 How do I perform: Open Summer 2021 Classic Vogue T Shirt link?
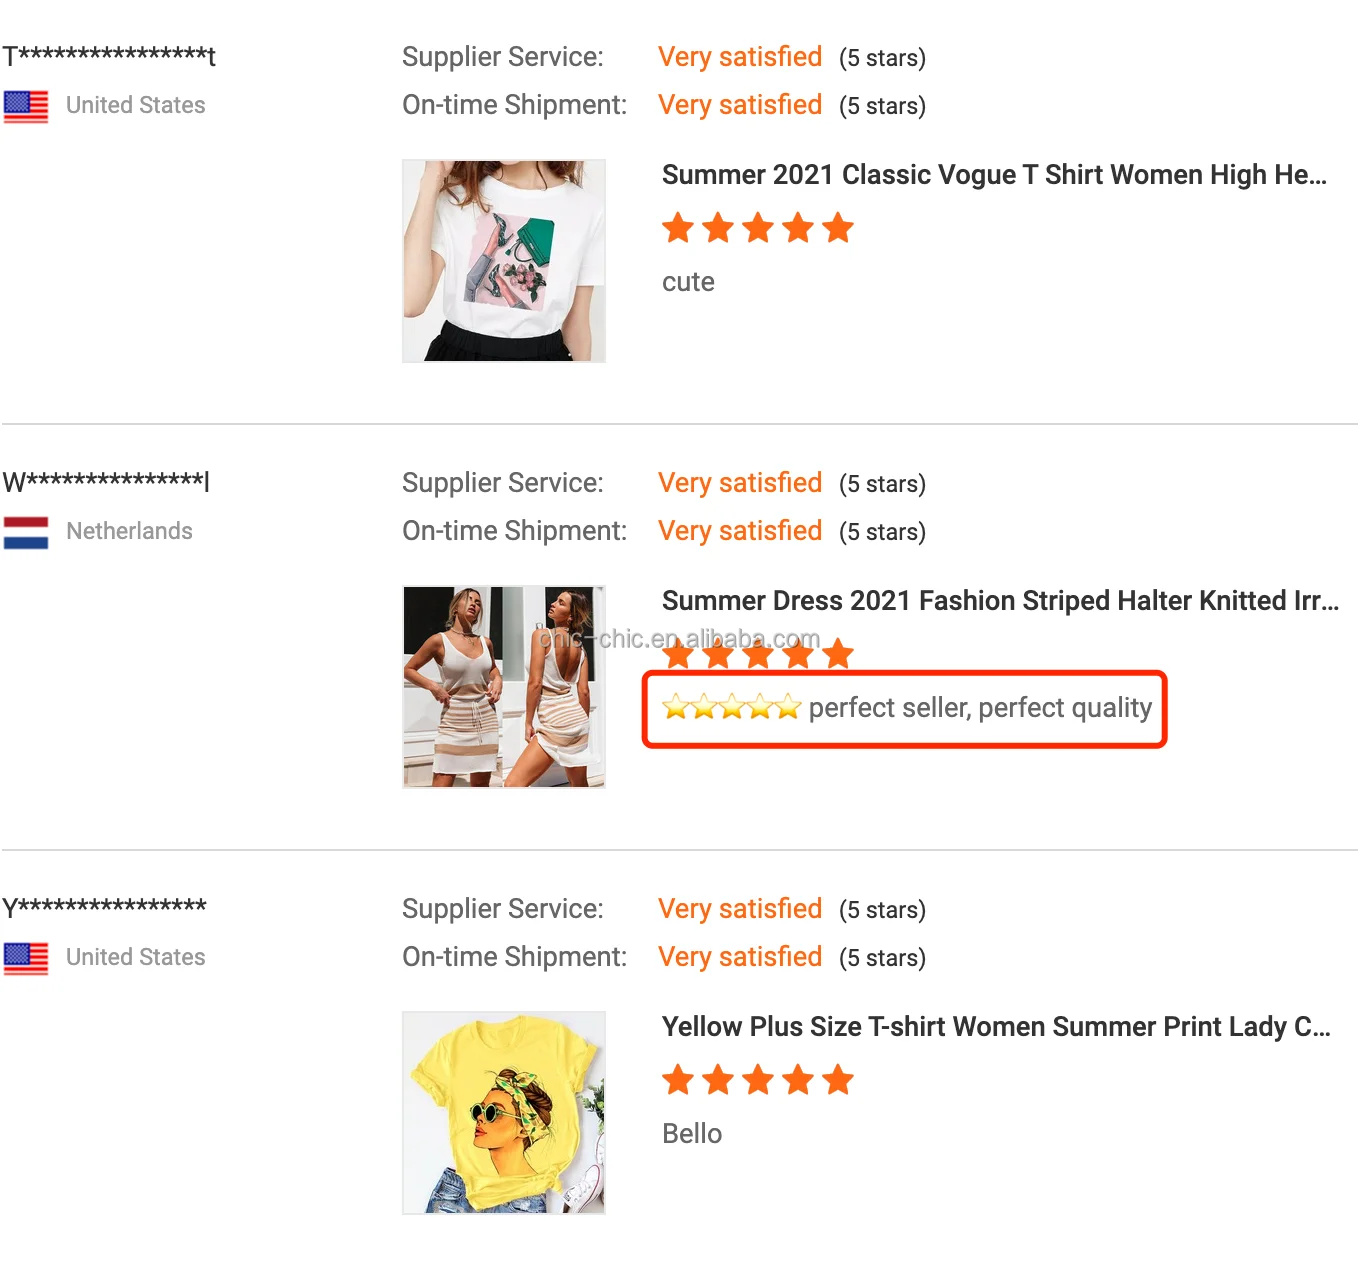coord(994,175)
